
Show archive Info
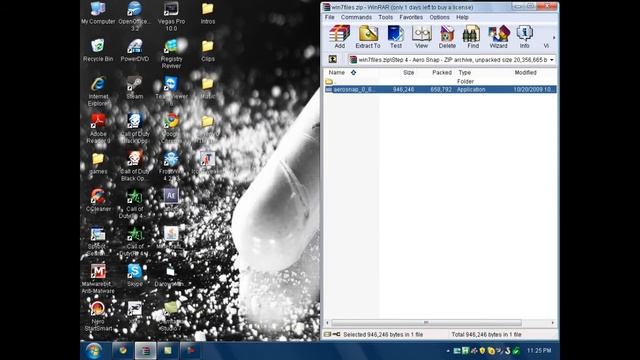524,37
